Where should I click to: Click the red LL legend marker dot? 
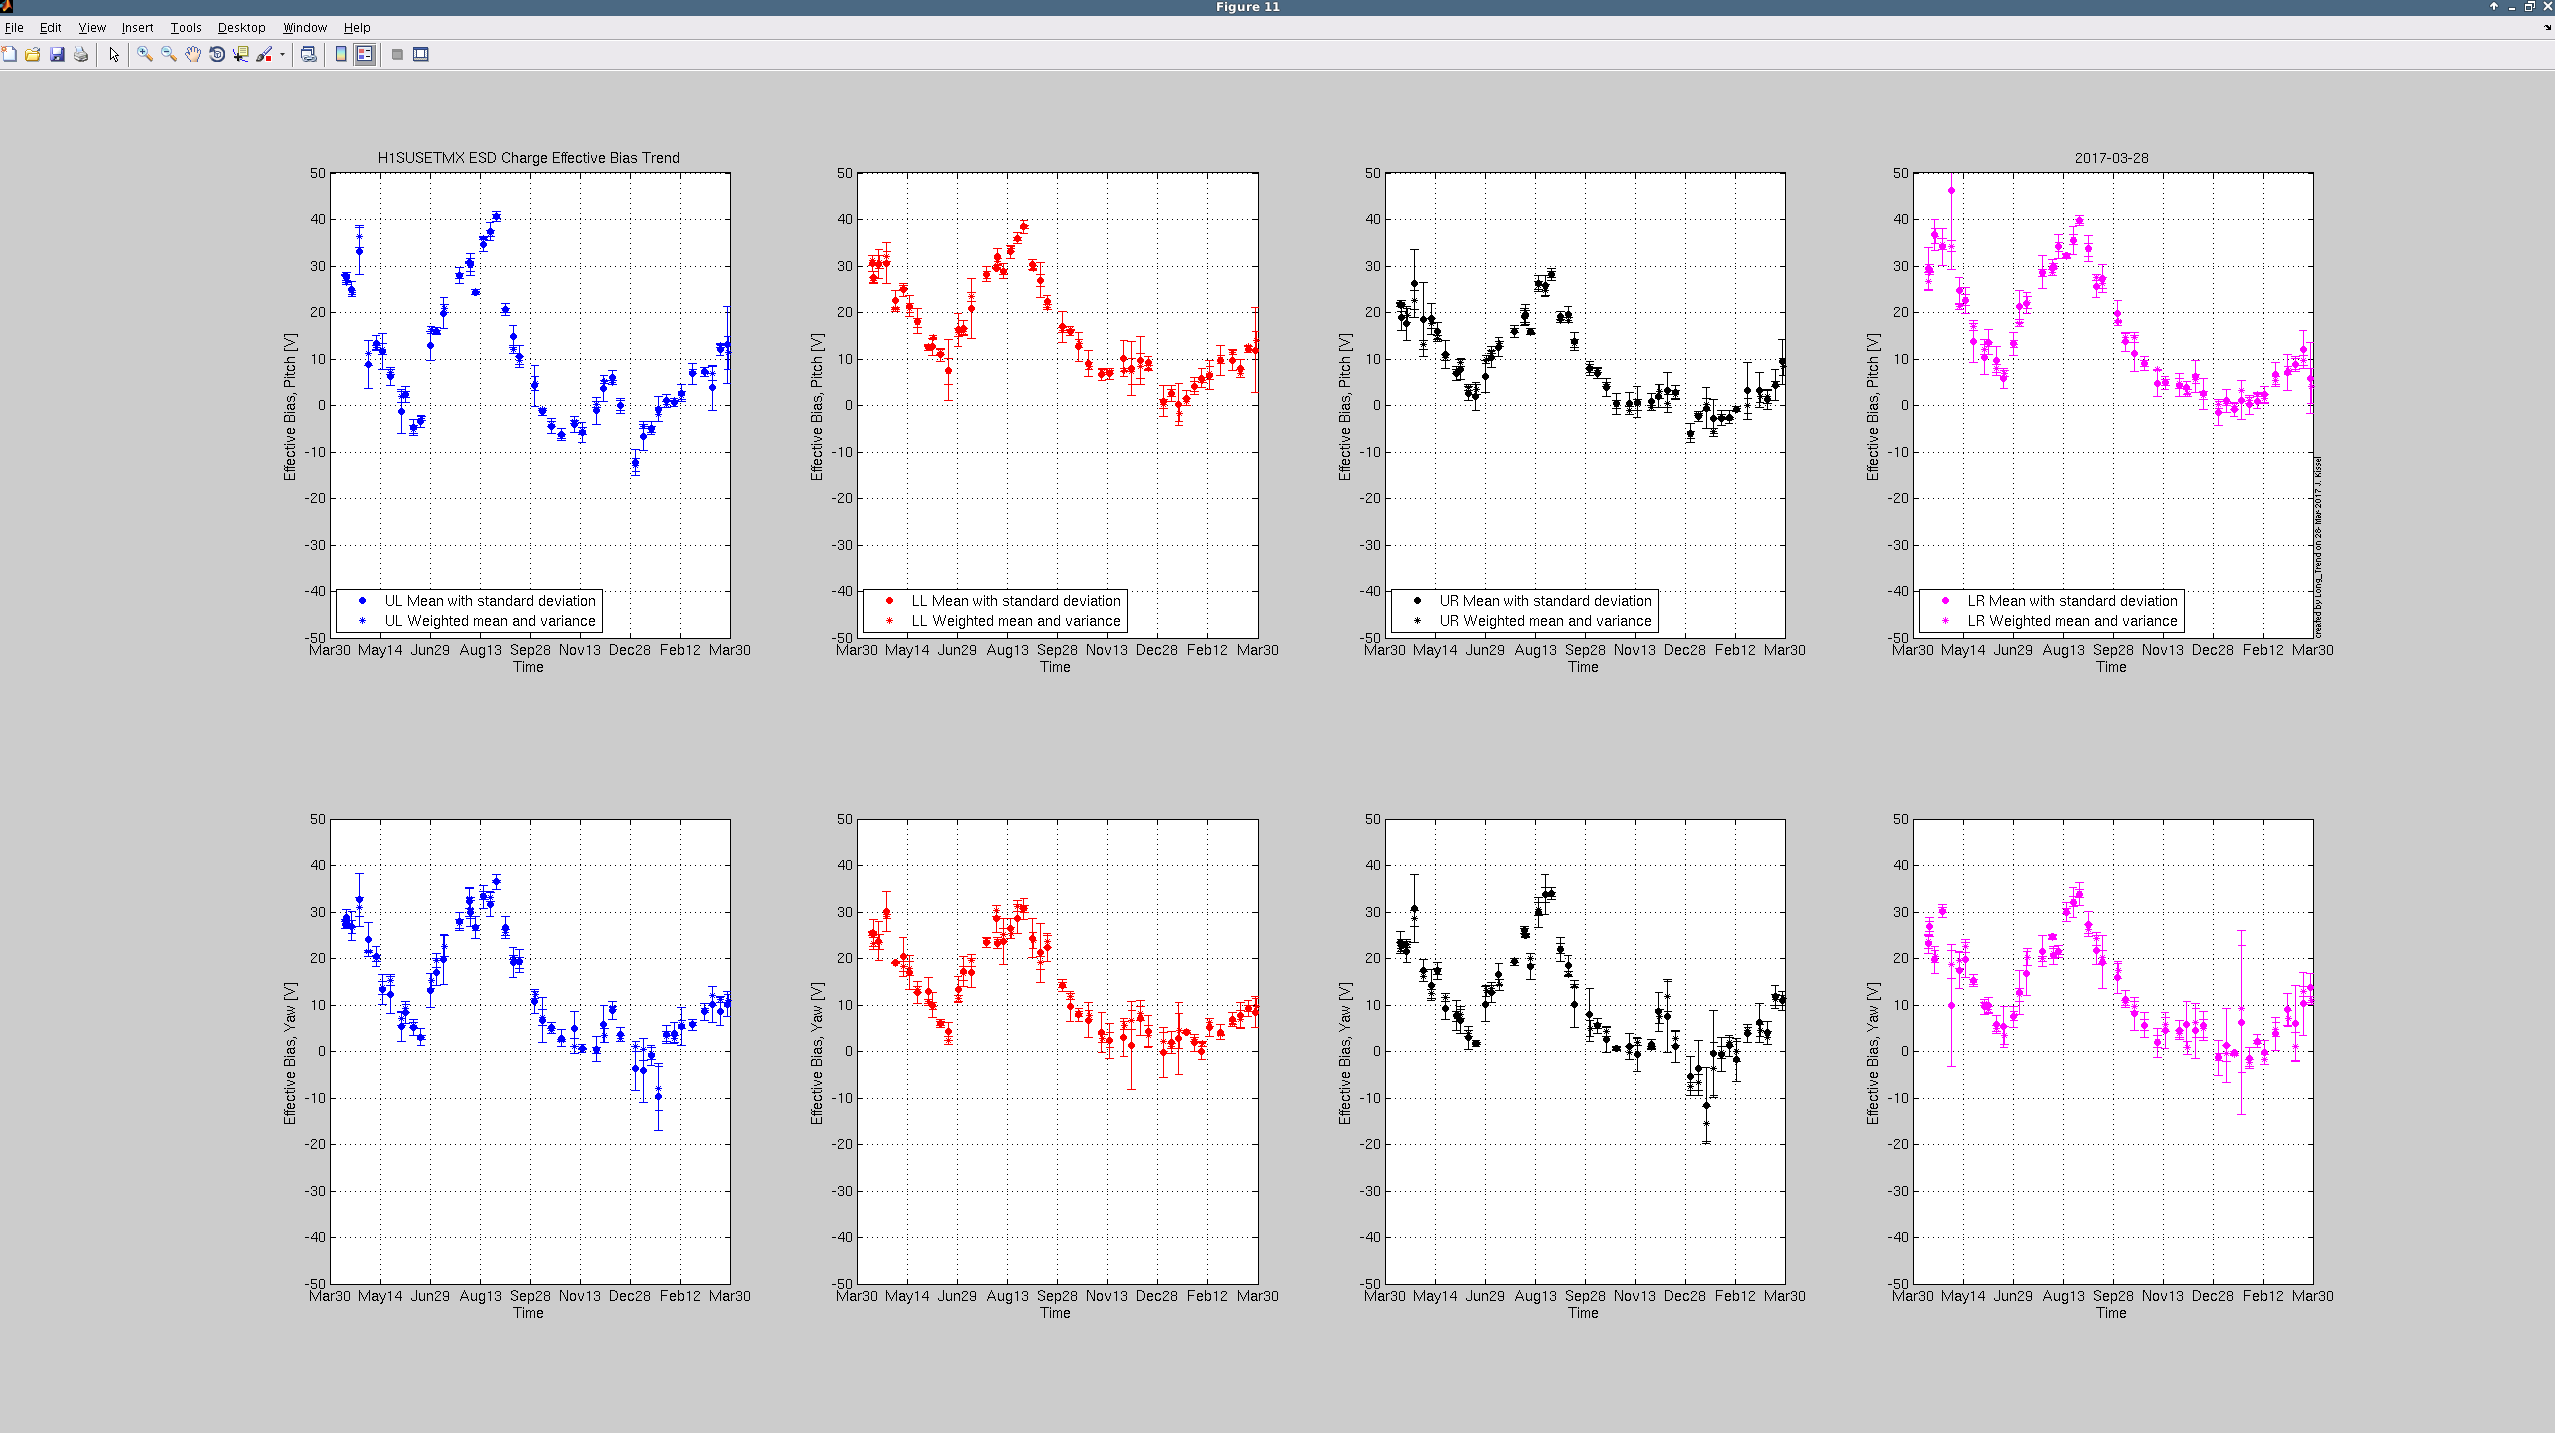coord(889,601)
